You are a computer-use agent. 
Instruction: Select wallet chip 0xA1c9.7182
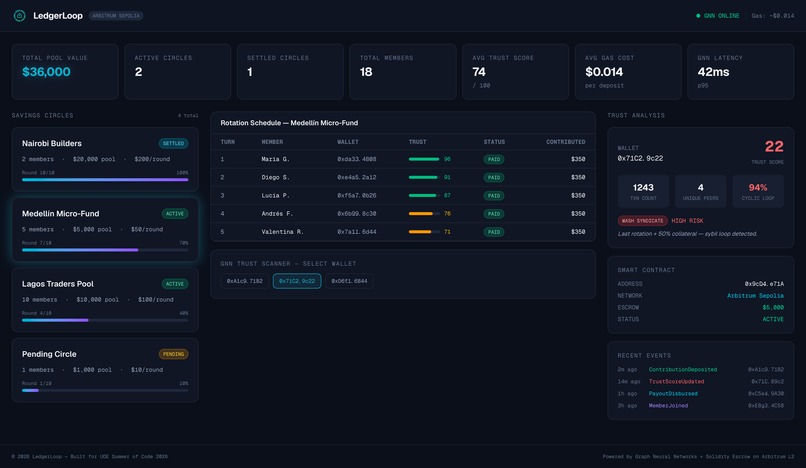tap(245, 281)
